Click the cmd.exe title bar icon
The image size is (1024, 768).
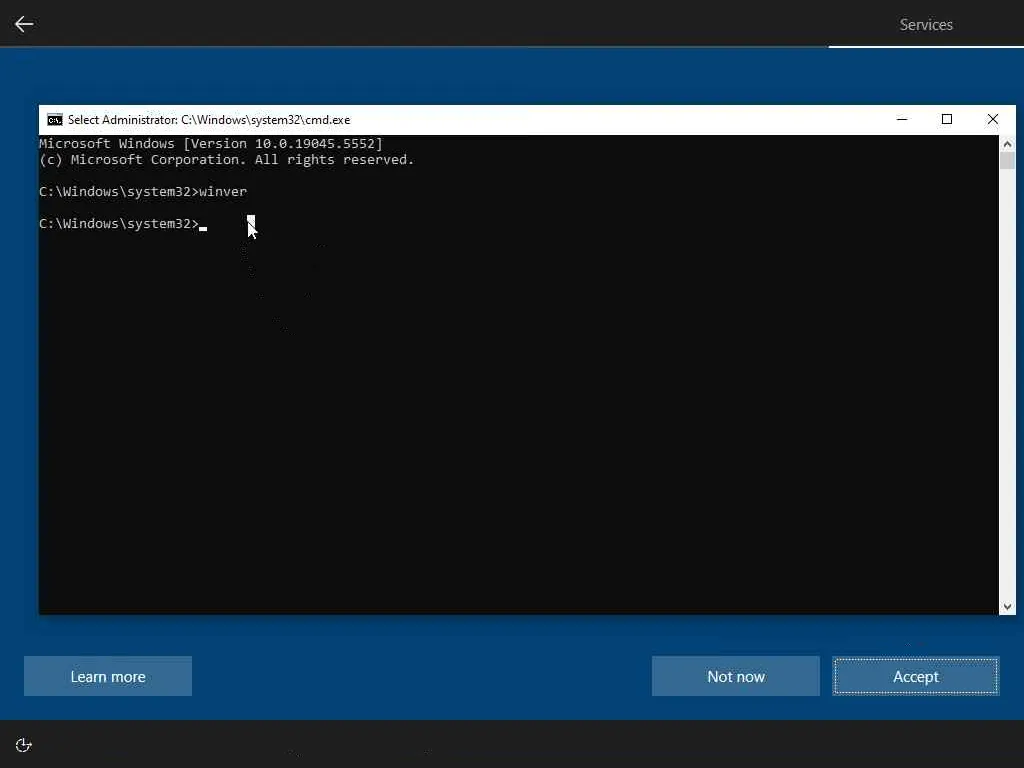click(55, 120)
